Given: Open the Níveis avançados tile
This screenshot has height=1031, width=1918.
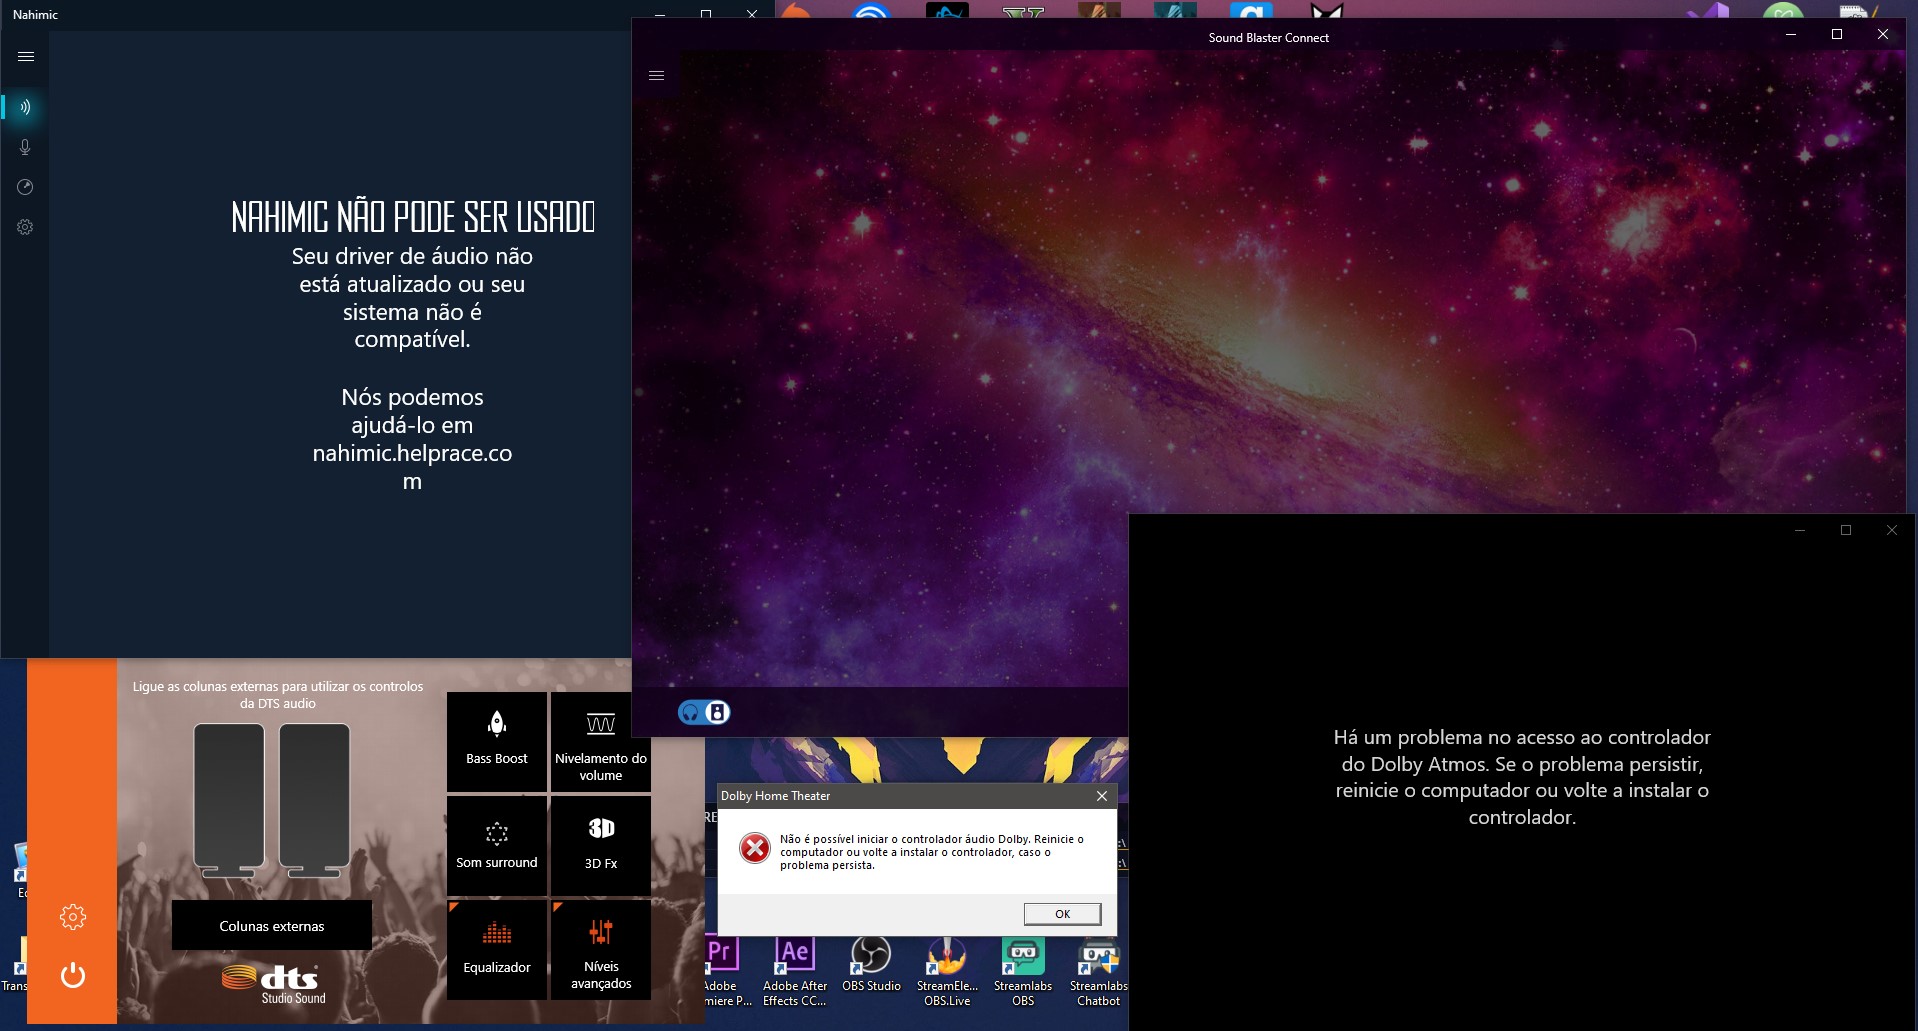Looking at the screenshot, I should click(601, 949).
